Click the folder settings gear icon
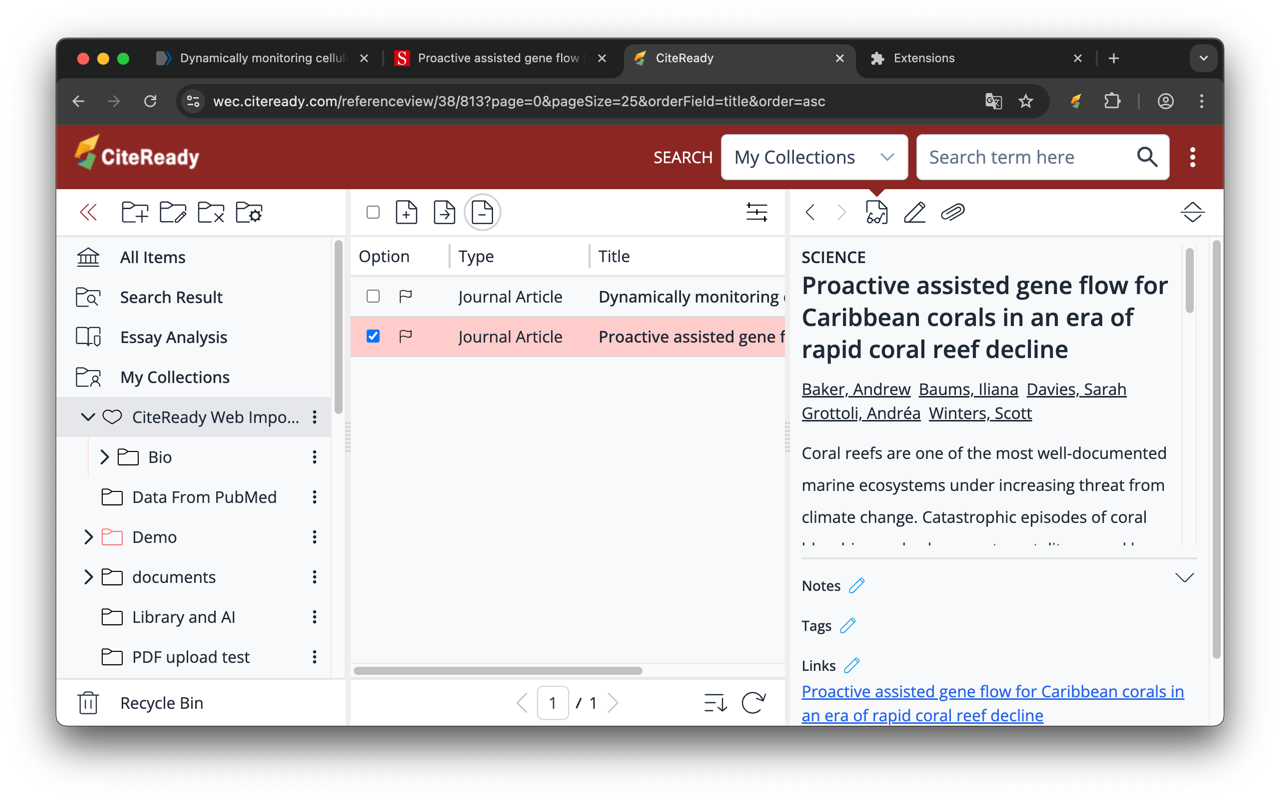The width and height of the screenshot is (1280, 800). [249, 212]
